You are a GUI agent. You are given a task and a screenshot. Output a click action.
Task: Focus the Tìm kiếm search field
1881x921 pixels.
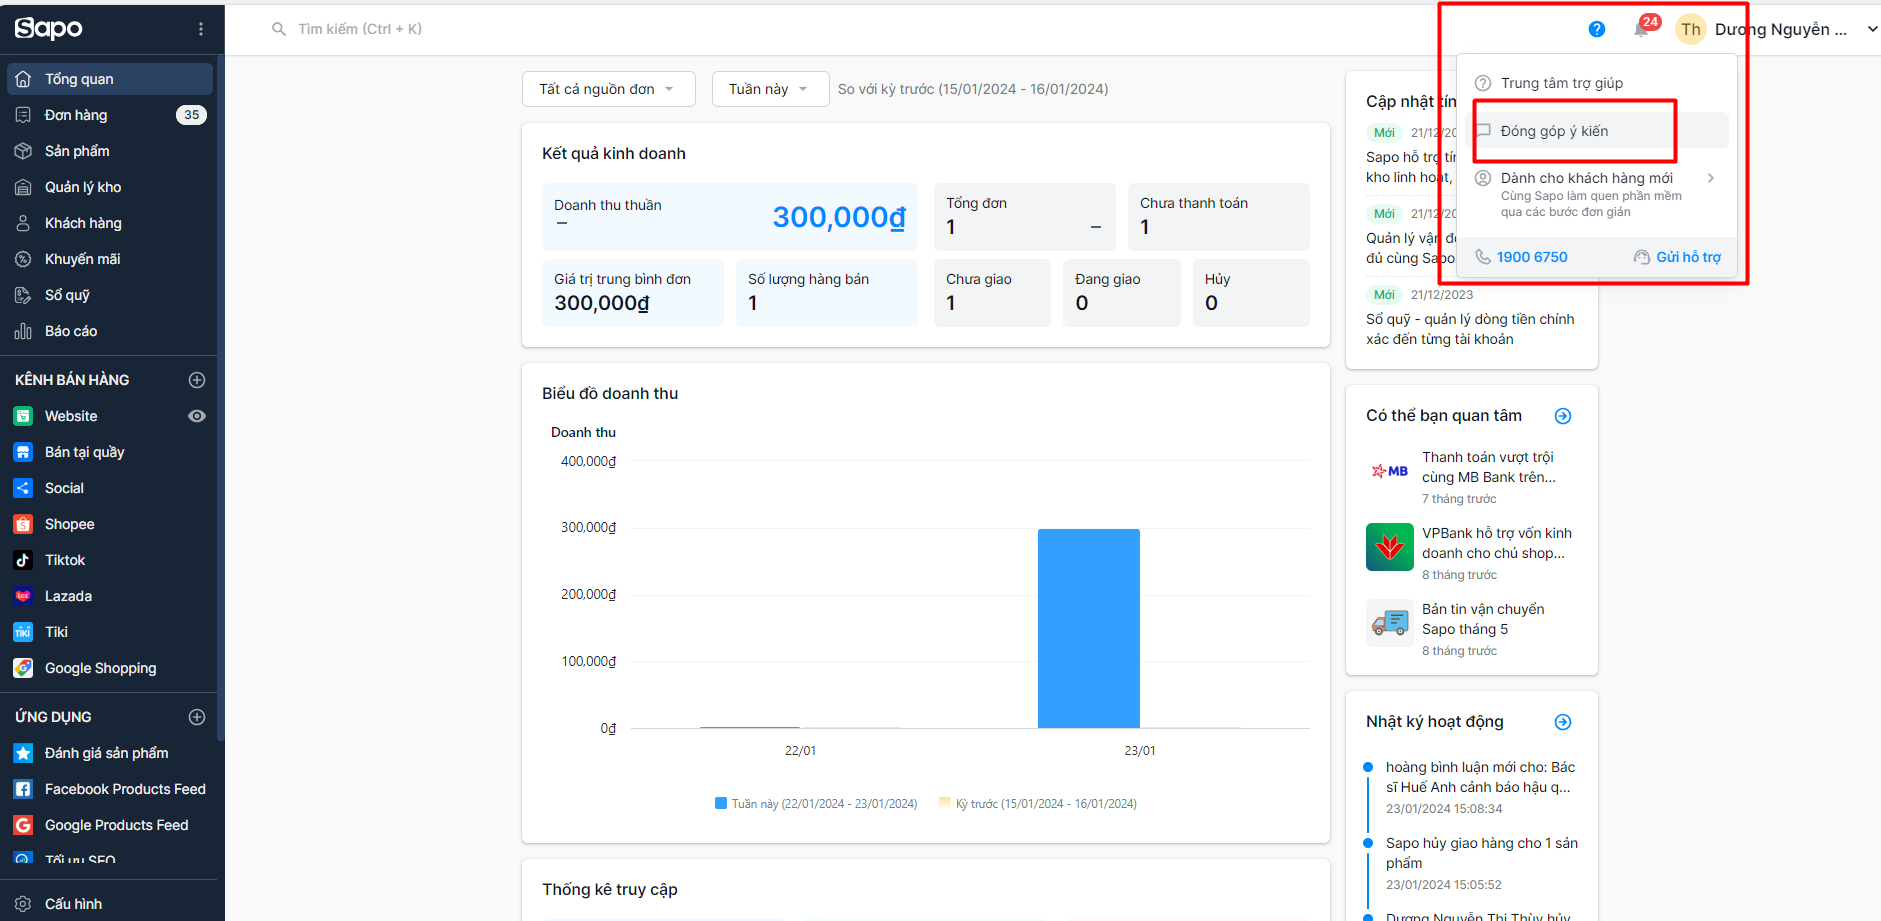click(360, 29)
